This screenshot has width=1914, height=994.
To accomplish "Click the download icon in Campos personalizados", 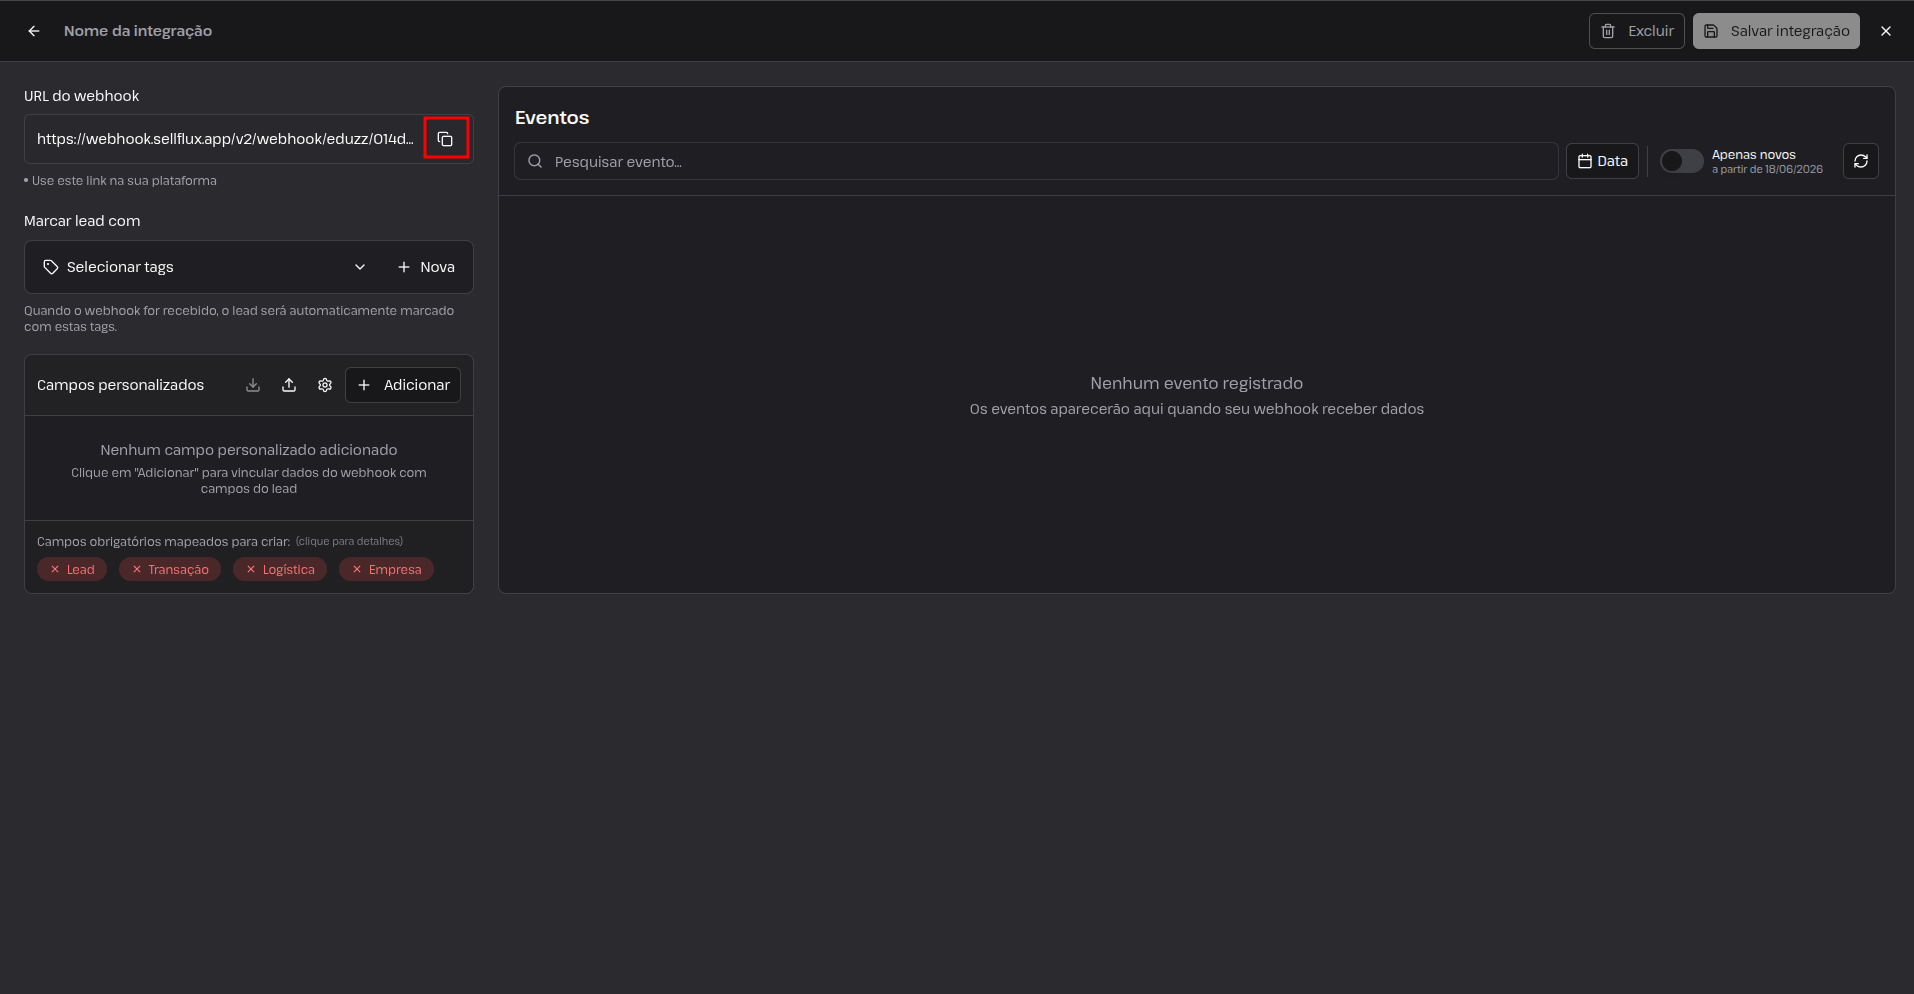I will click(x=253, y=385).
